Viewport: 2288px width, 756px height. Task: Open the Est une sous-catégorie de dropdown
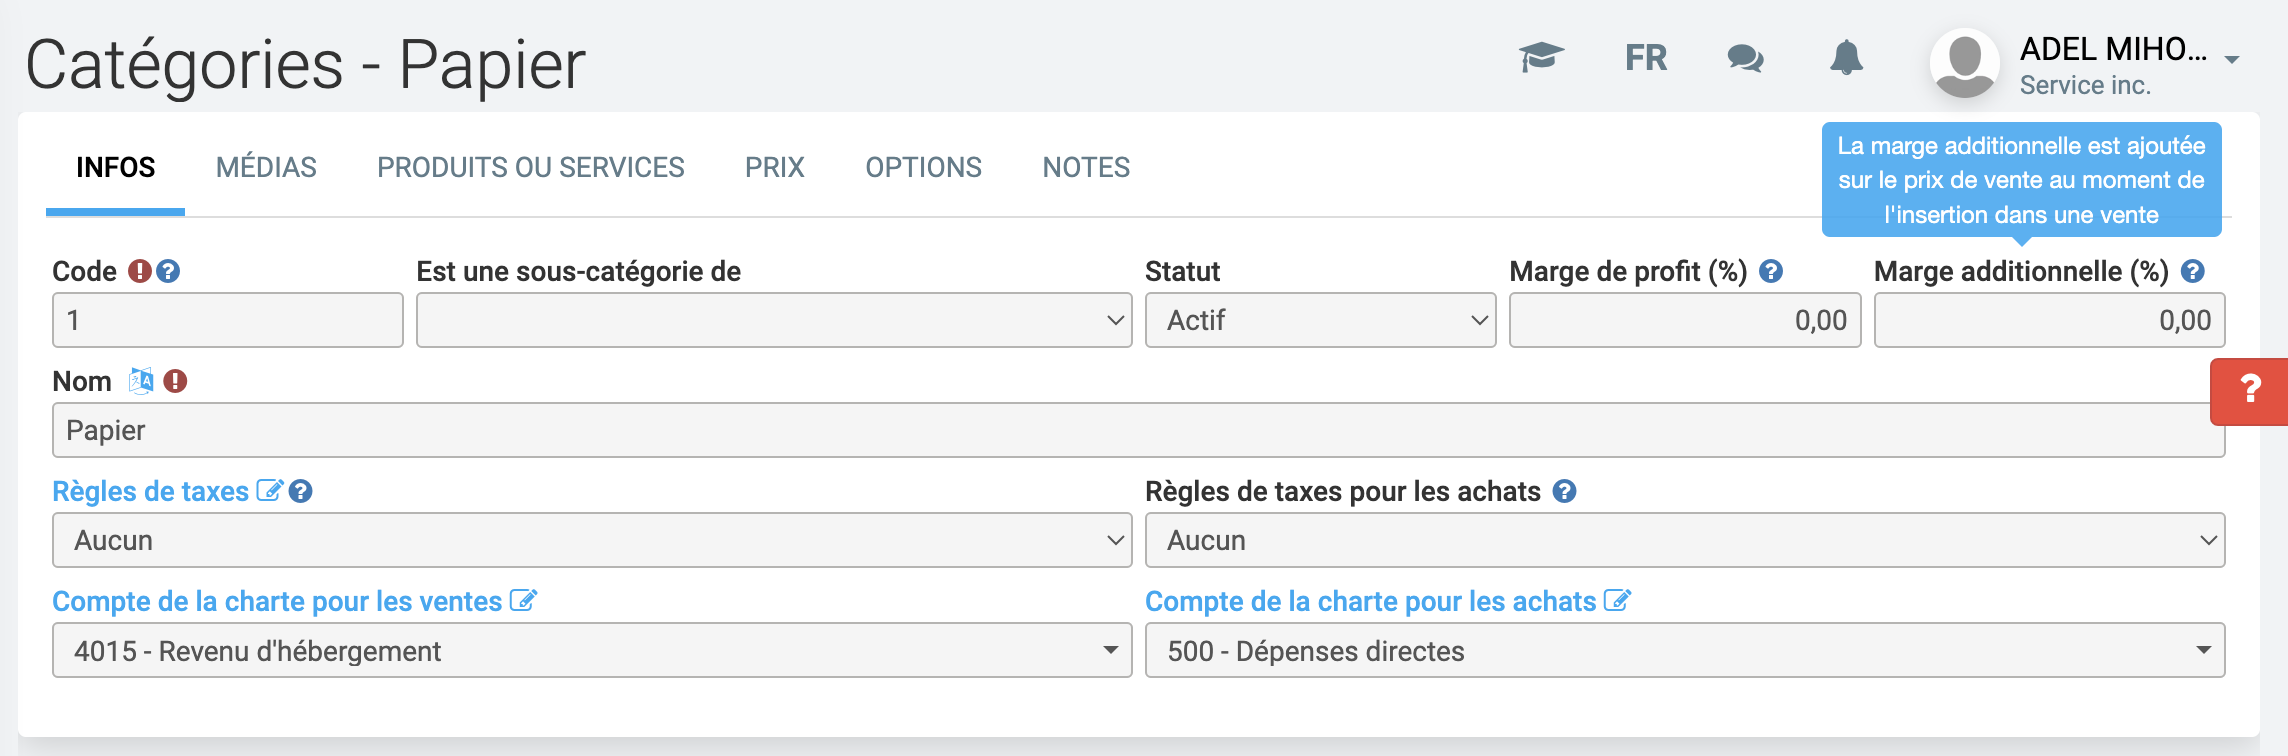773,320
